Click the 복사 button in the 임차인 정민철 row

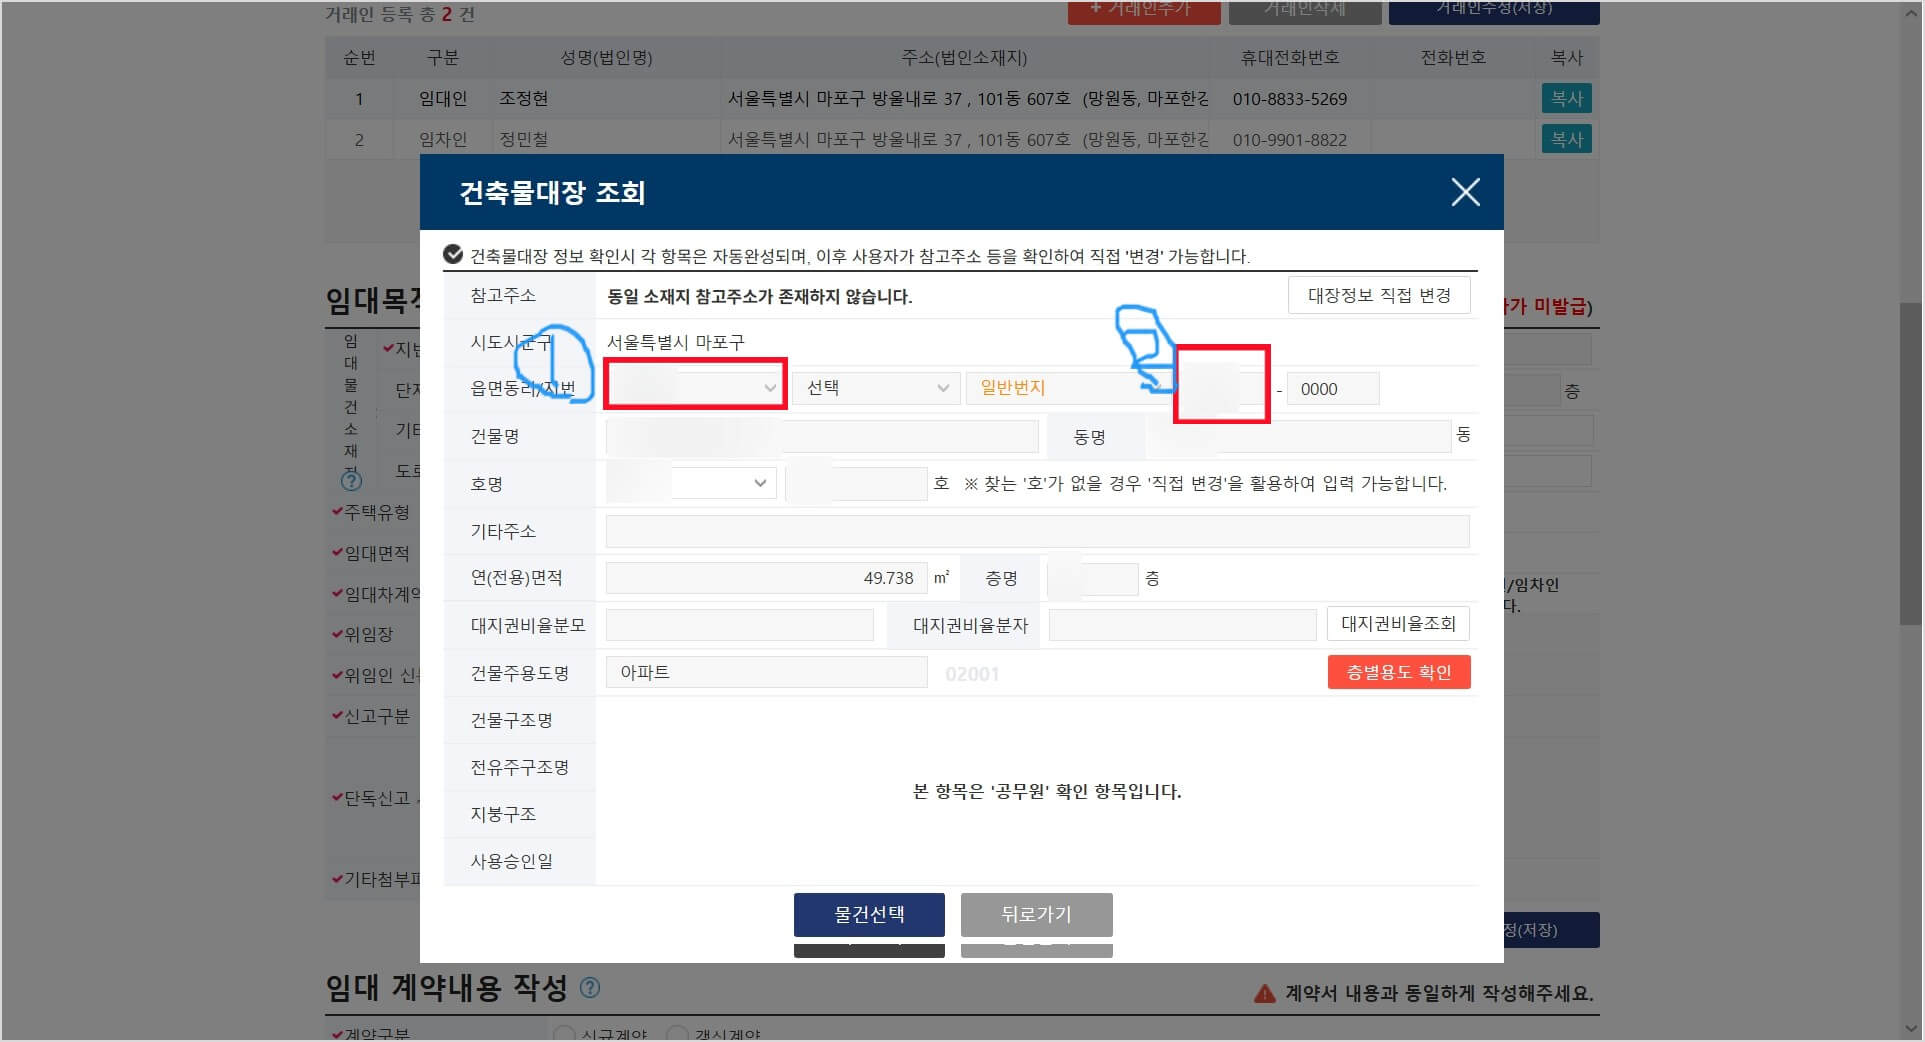pos(1566,139)
